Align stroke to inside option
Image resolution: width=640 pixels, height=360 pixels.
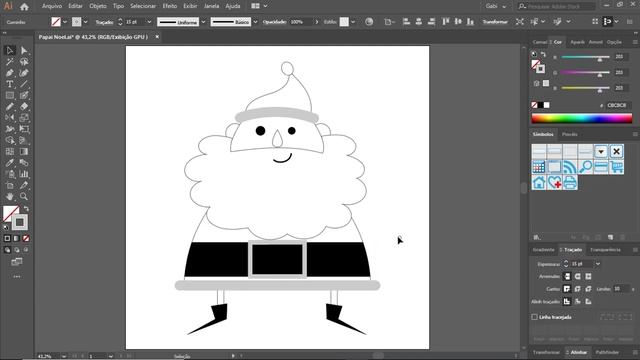click(578, 302)
